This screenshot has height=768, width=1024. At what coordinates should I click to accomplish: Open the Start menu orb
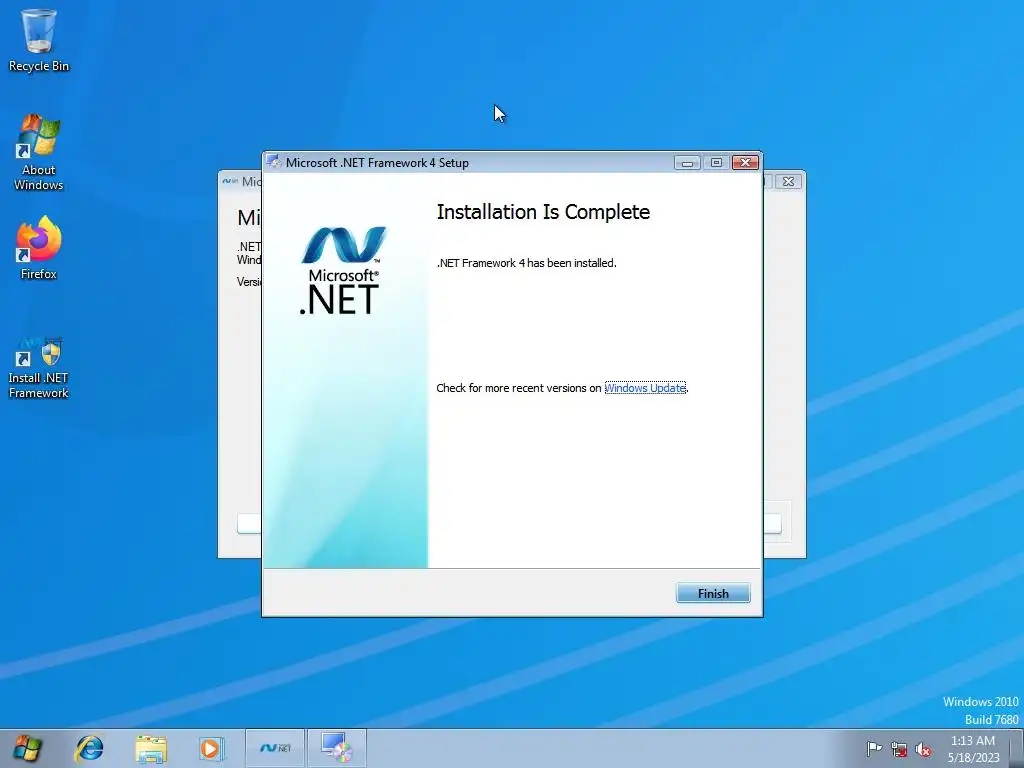27,748
